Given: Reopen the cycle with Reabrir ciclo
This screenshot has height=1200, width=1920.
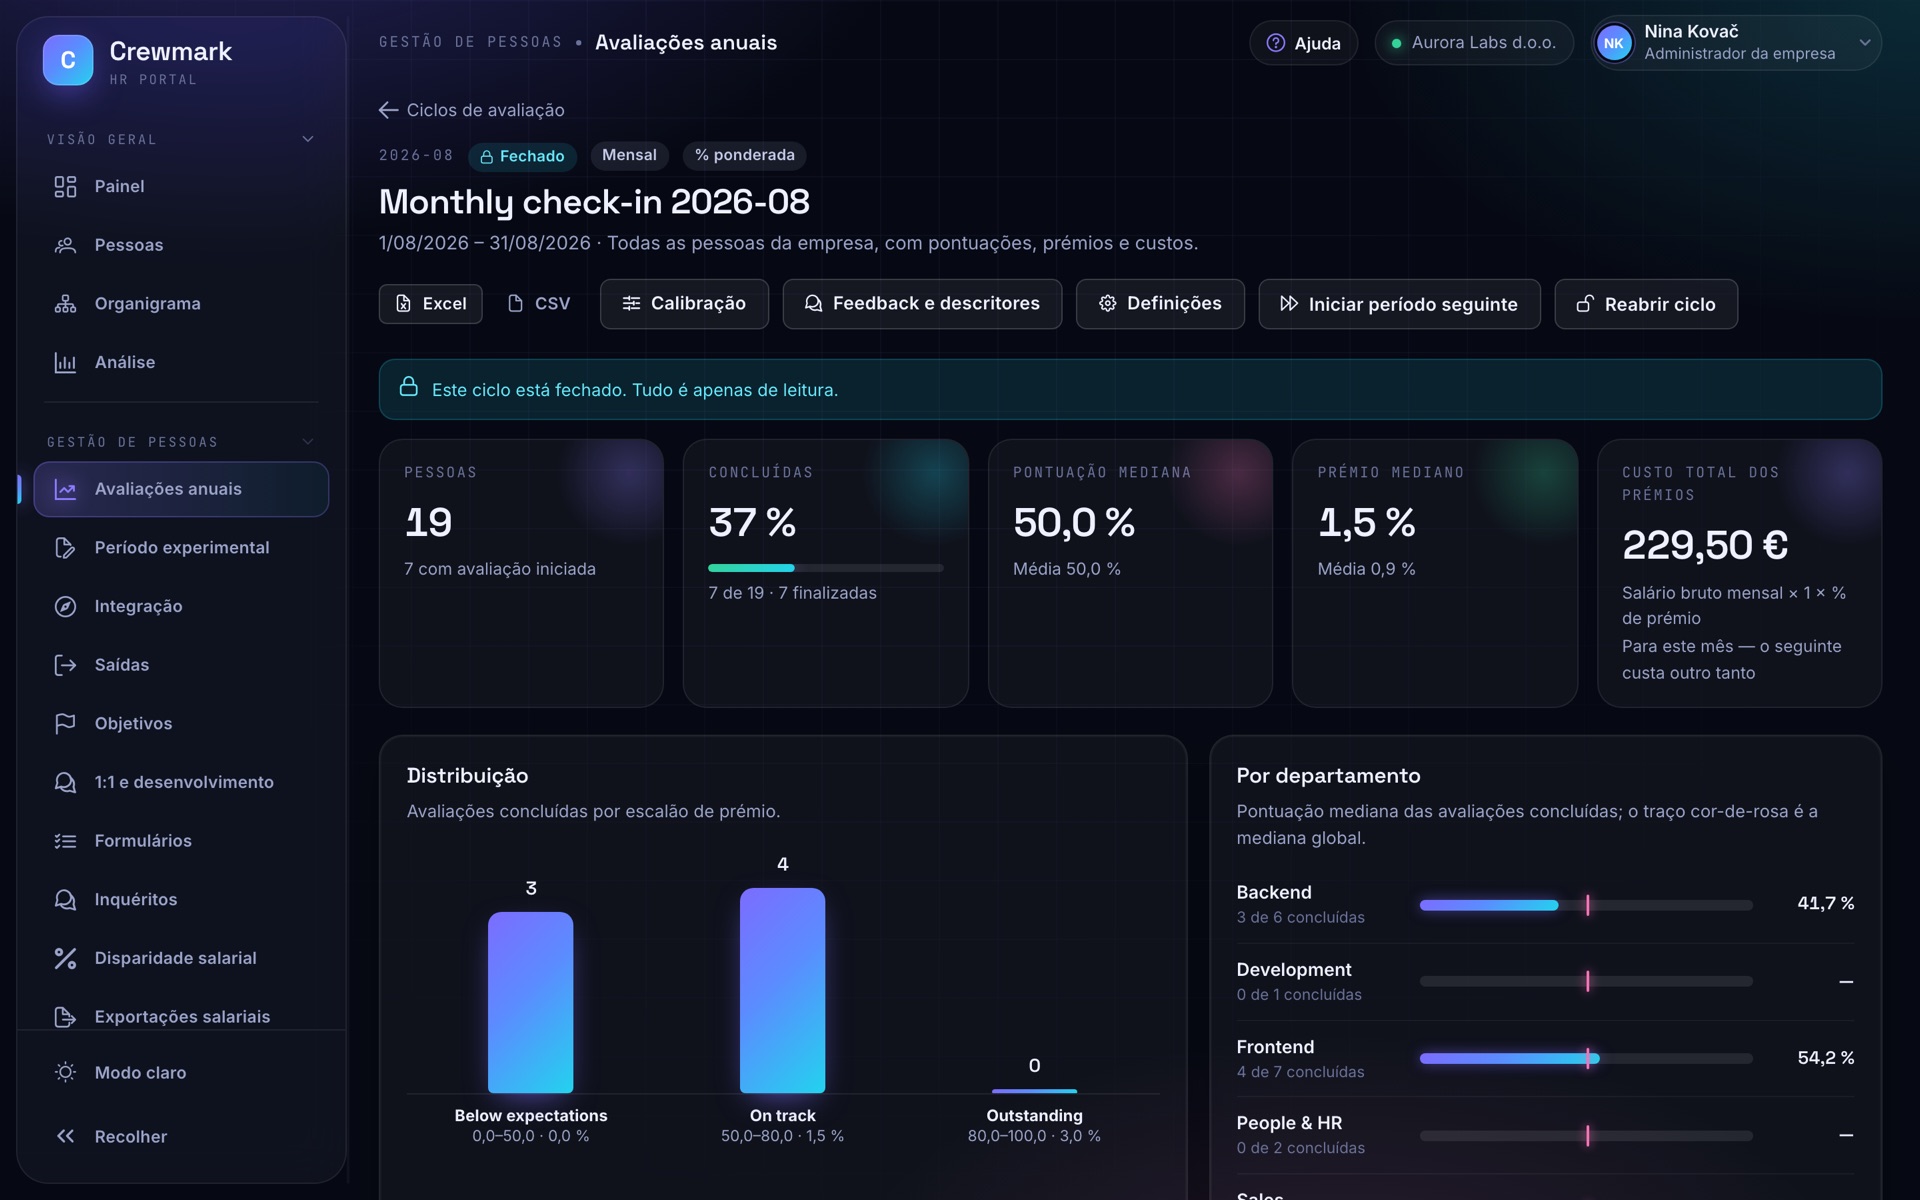Looking at the screenshot, I should (x=1645, y=304).
